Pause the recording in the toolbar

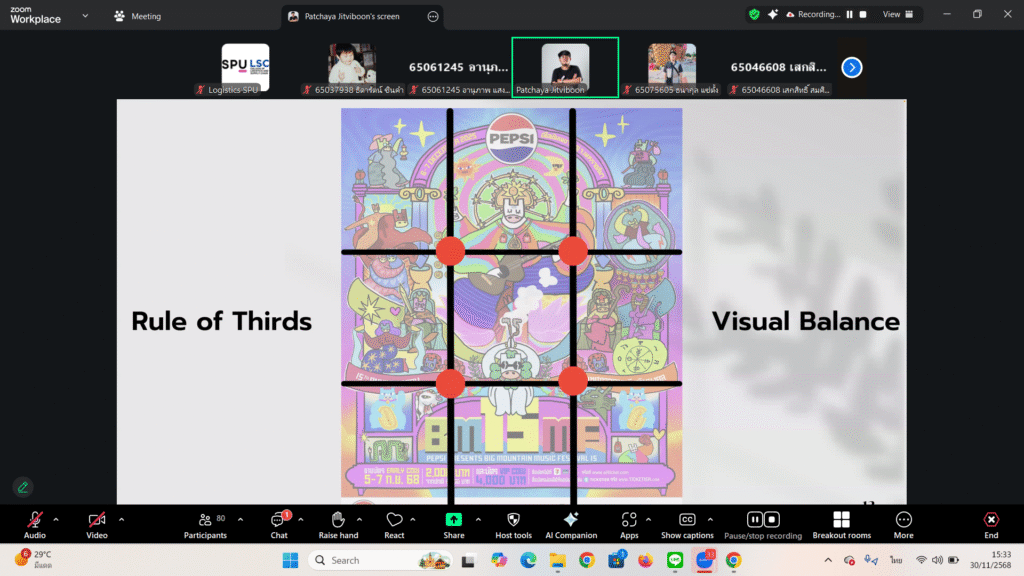(756, 520)
